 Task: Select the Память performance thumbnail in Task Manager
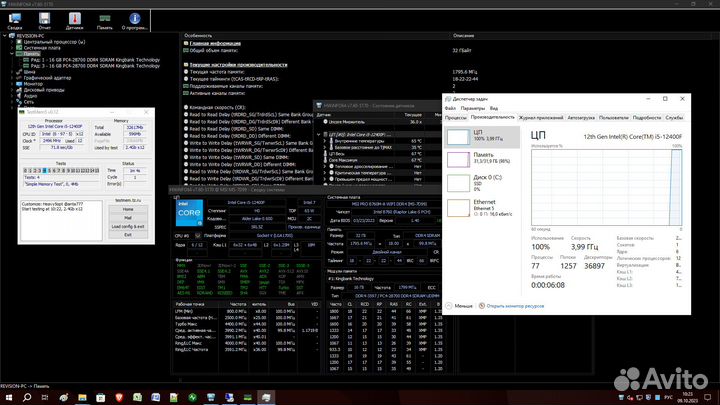click(x=482, y=159)
